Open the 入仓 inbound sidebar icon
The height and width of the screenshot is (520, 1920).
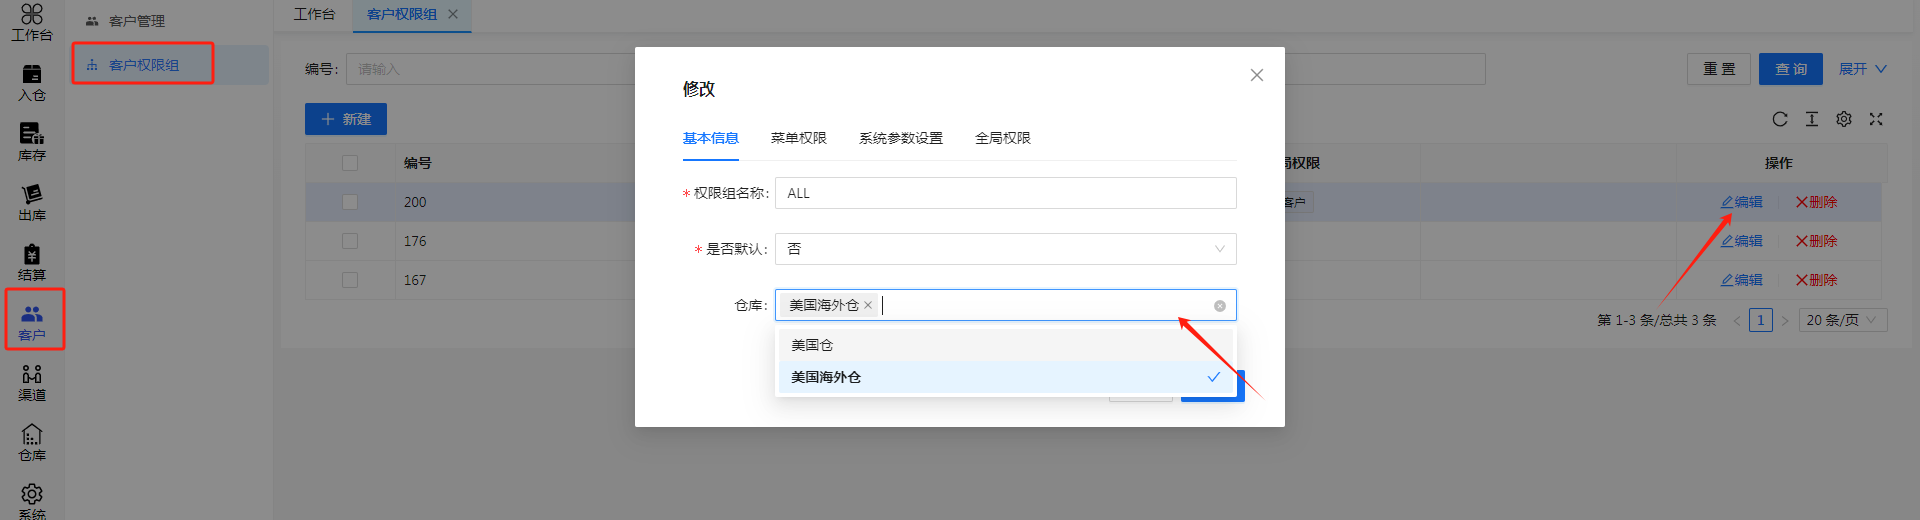tap(32, 82)
